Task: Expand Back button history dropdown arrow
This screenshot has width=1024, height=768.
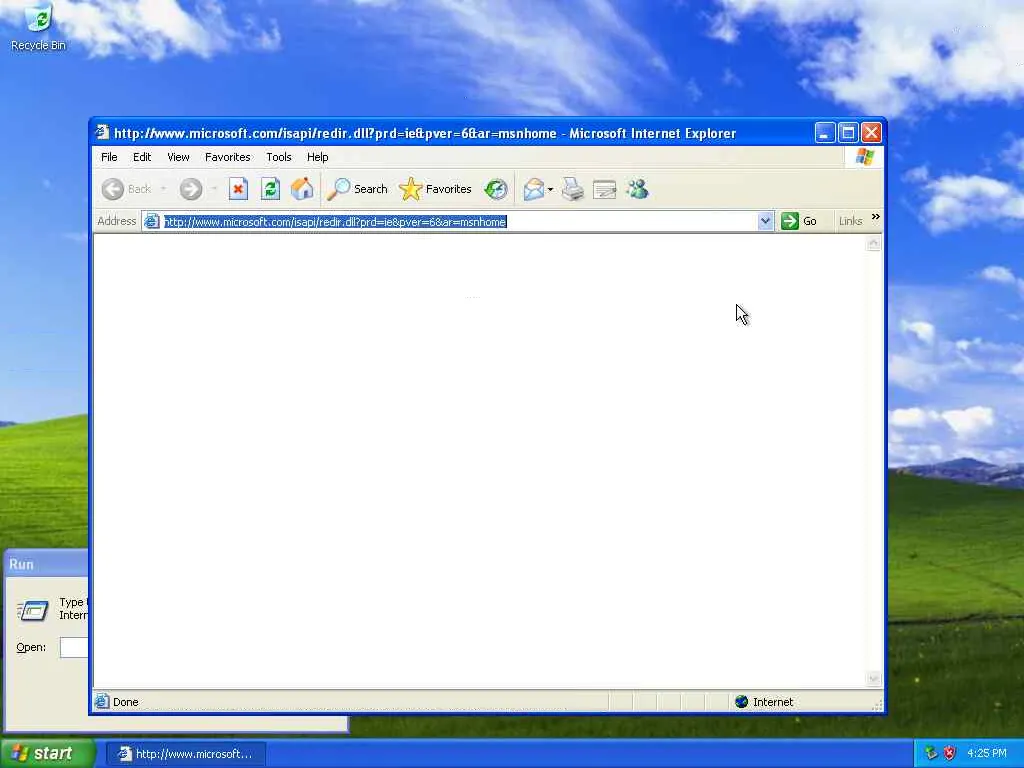Action: pyautogui.click(x=163, y=189)
